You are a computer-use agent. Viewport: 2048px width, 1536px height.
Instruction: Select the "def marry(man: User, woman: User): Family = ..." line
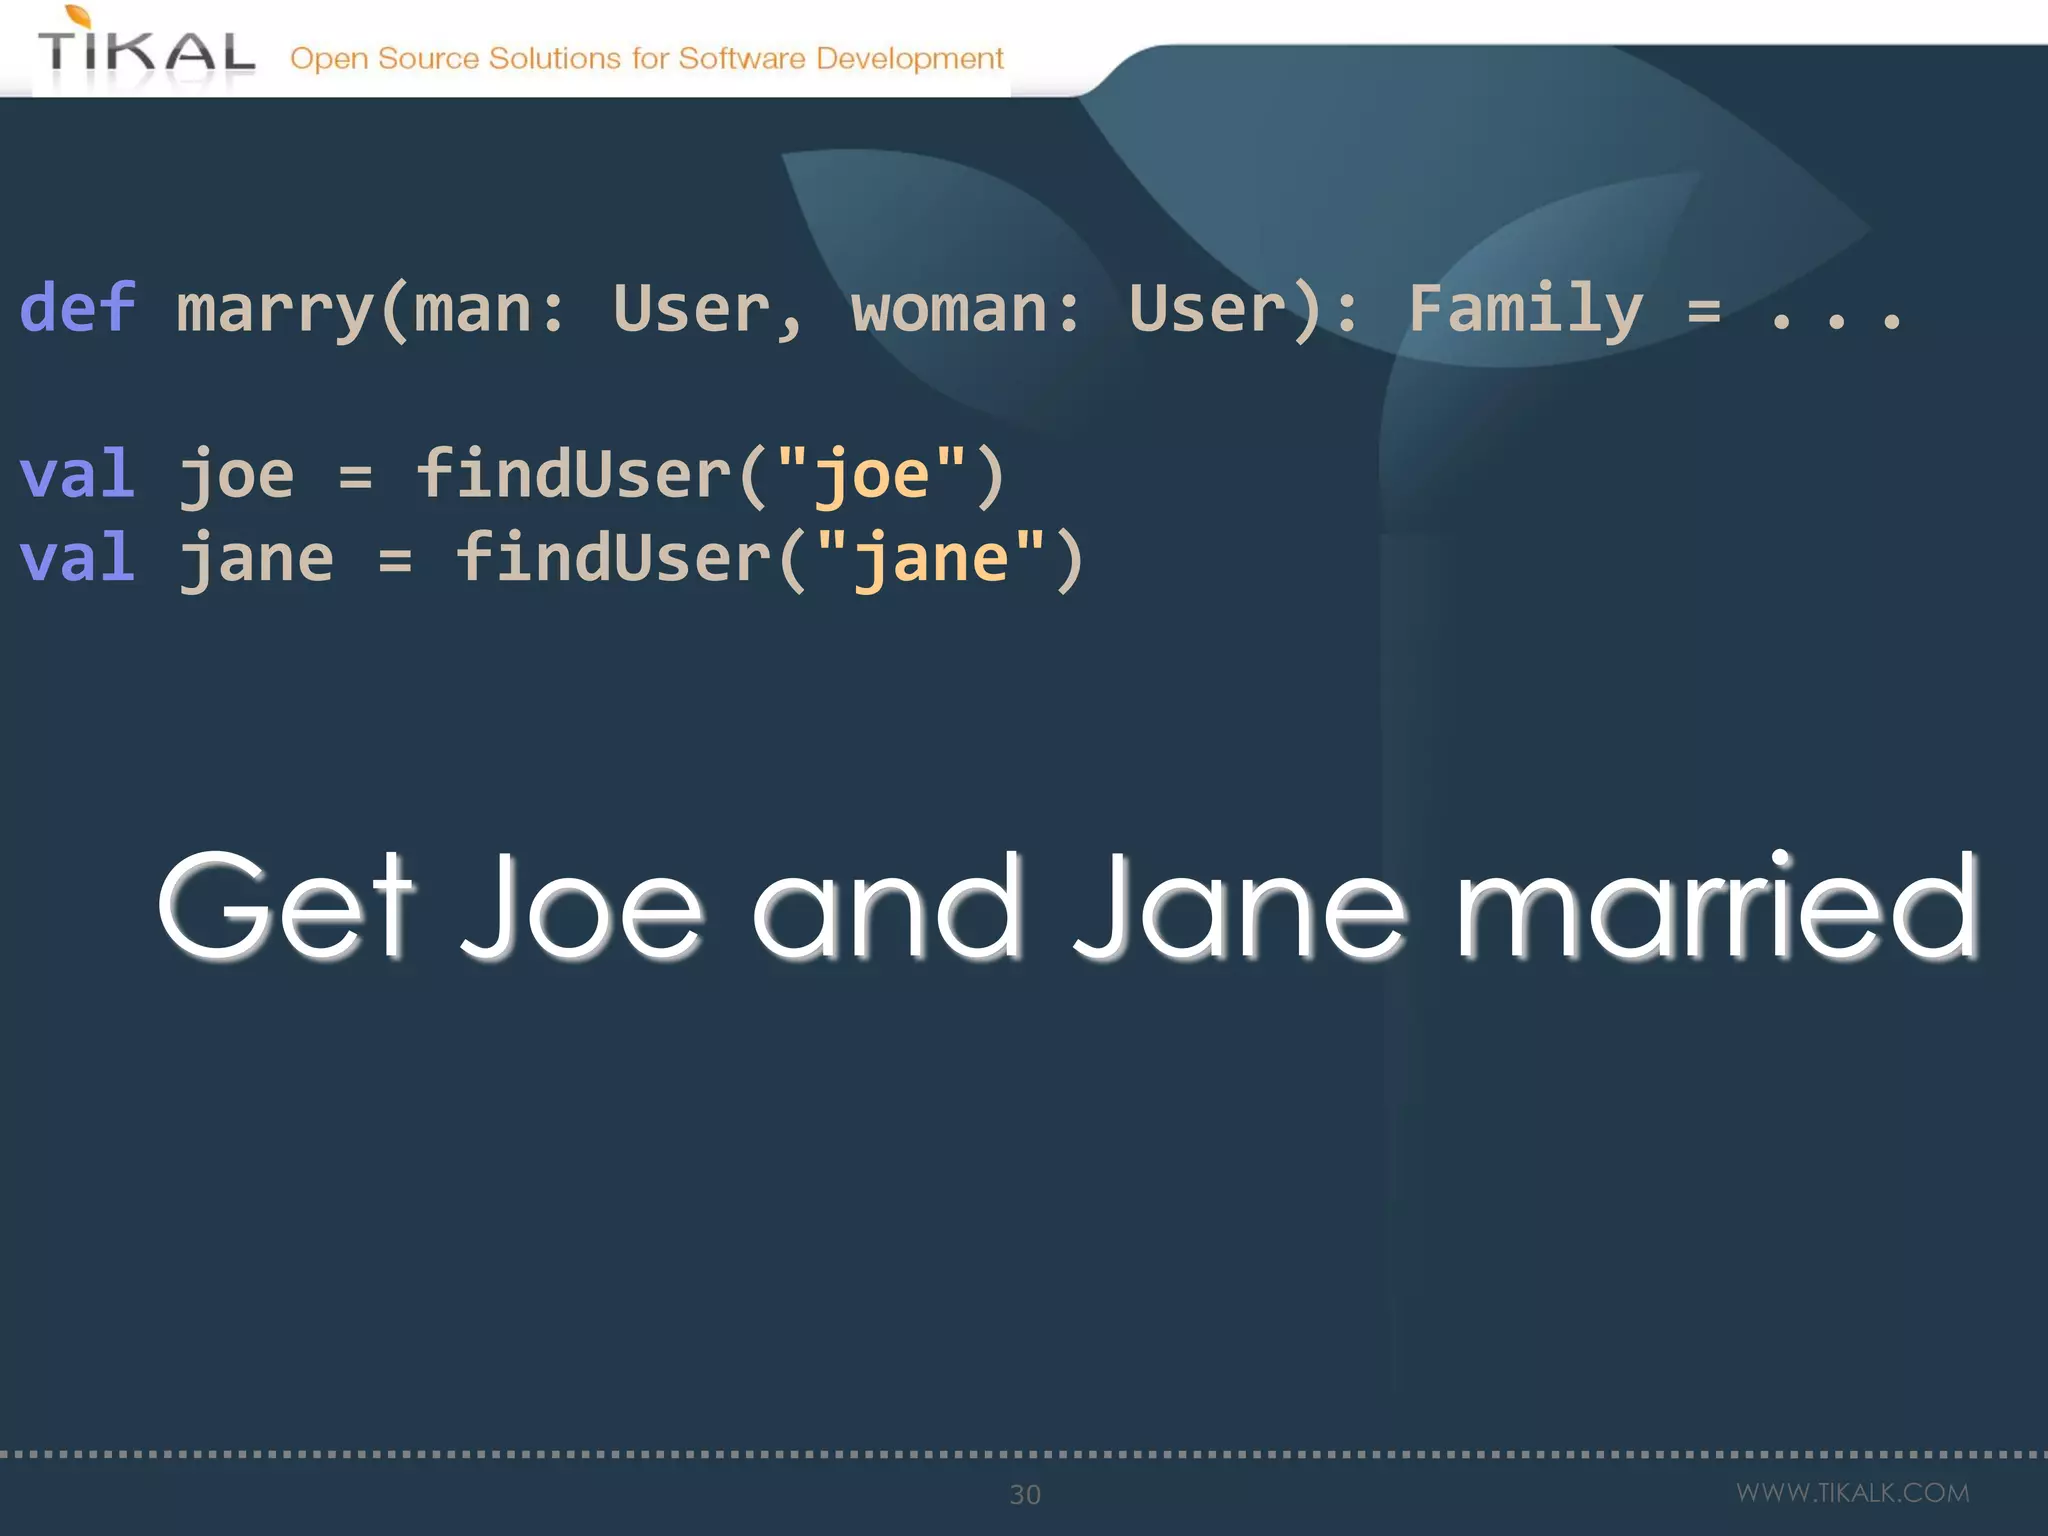point(961,310)
